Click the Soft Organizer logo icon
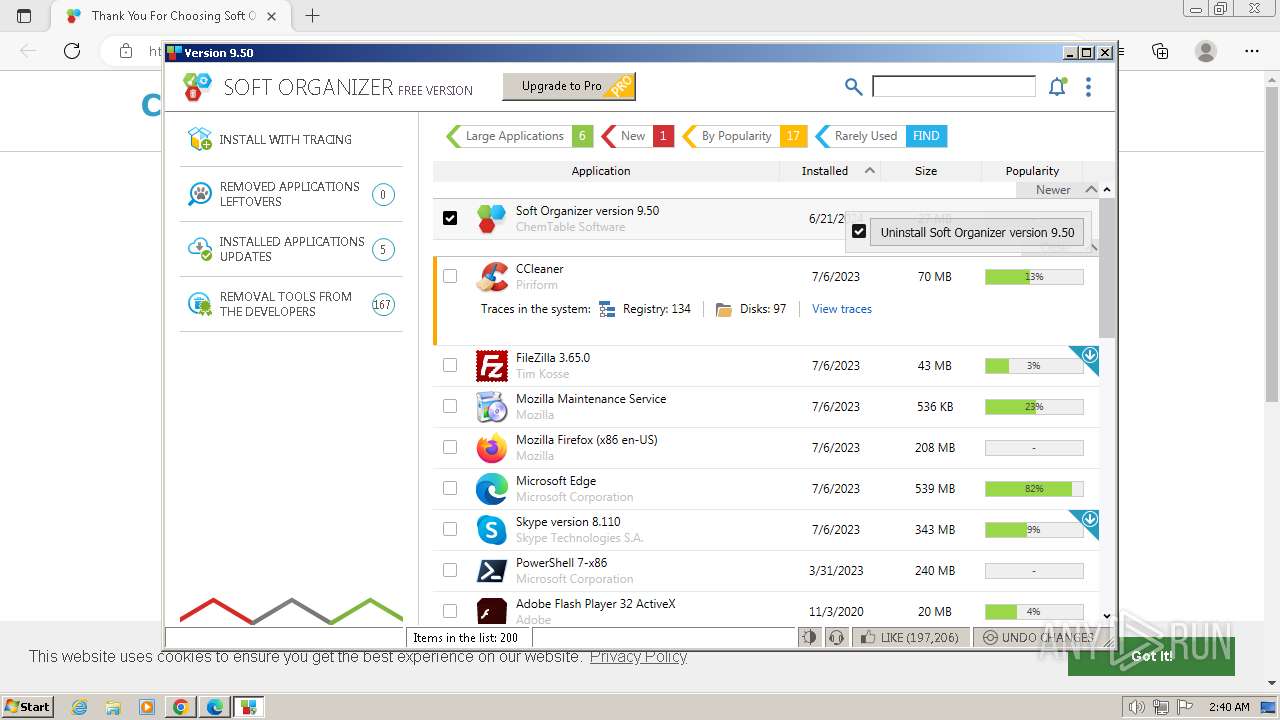1280x720 pixels. pos(197,88)
